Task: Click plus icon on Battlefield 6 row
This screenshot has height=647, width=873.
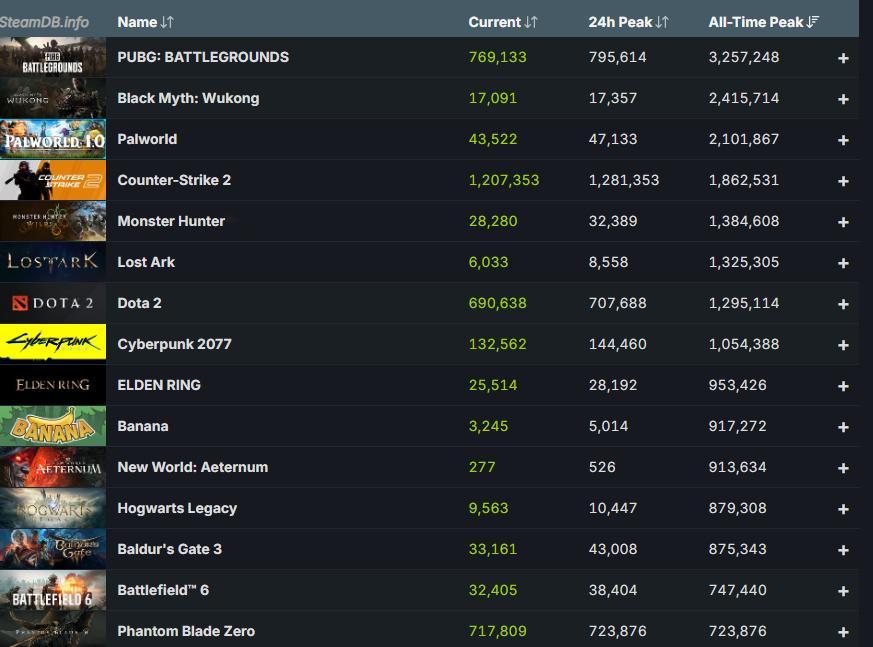Action: click(843, 591)
